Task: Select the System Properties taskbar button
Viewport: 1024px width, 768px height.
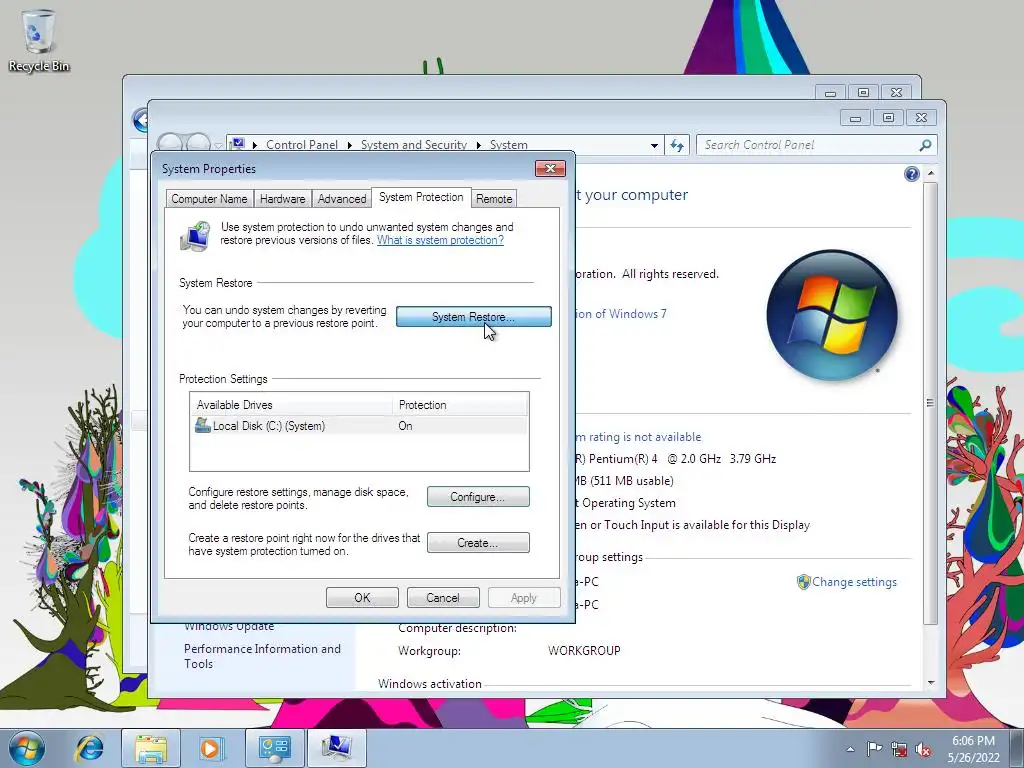Action: click(336, 748)
